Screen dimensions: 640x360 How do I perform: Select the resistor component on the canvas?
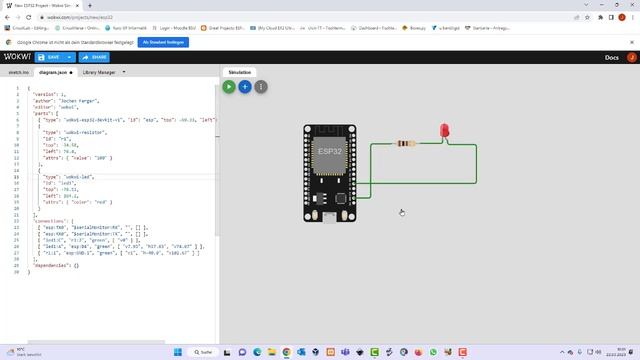(x=406, y=143)
